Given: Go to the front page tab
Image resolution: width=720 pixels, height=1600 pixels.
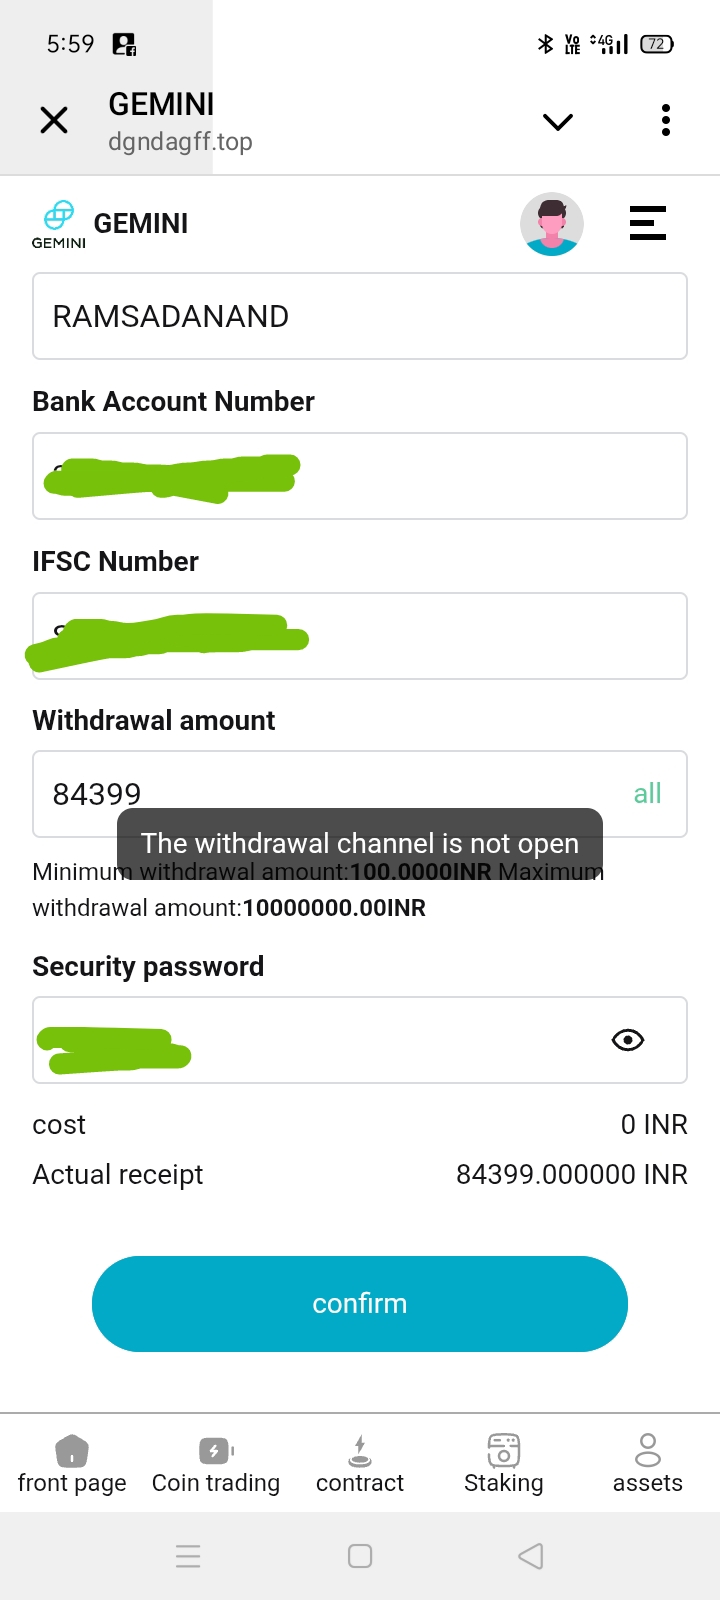Looking at the screenshot, I should click(72, 1464).
